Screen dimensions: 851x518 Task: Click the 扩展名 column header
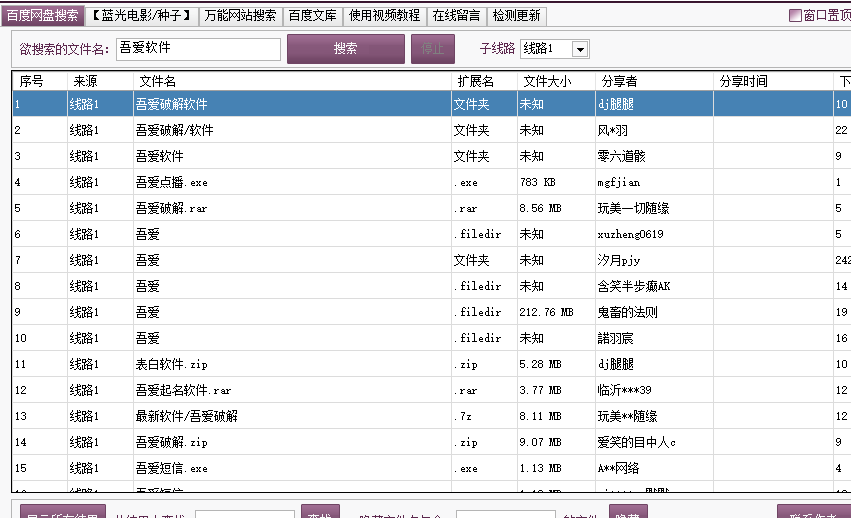click(x=485, y=81)
